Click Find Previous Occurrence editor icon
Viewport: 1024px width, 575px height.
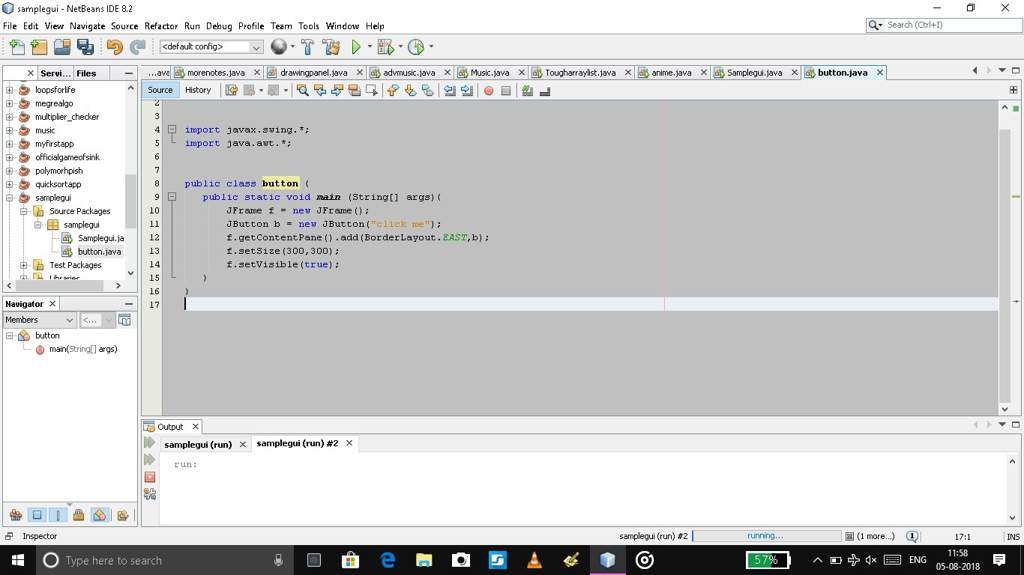point(320,91)
